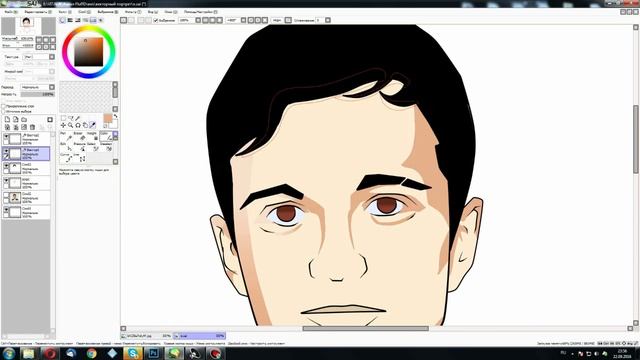Toggle visibility of the highlighted vector layer
Image resolution: width=640 pixels, height=360 pixels.
click(6, 151)
